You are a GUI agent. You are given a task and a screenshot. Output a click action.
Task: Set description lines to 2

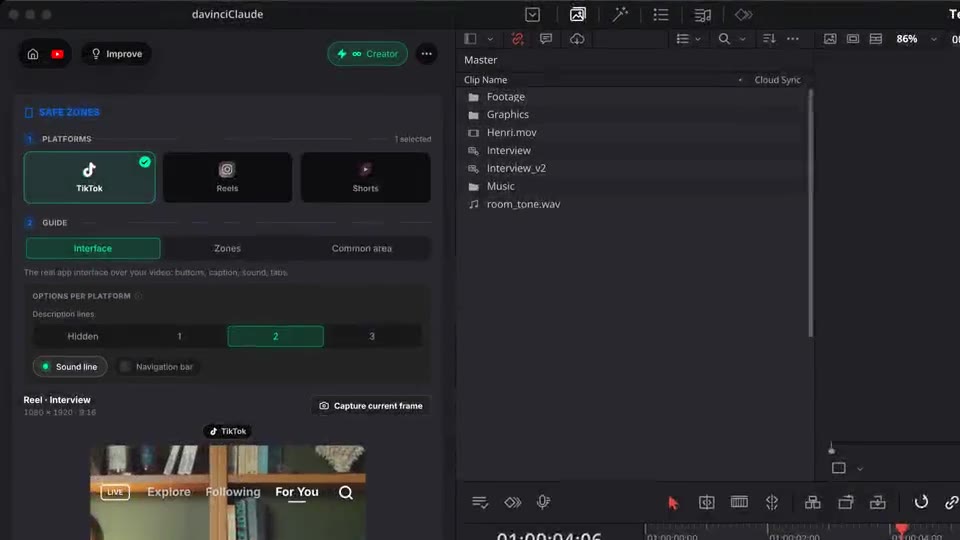point(276,336)
